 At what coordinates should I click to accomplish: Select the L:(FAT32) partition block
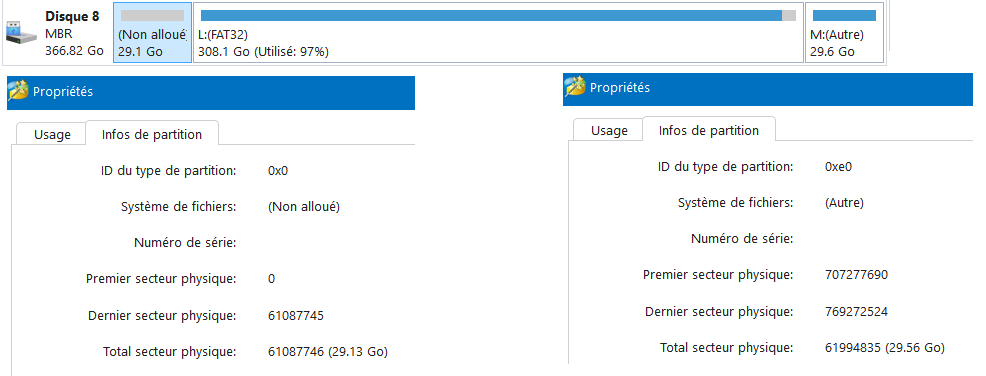click(x=499, y=33)
